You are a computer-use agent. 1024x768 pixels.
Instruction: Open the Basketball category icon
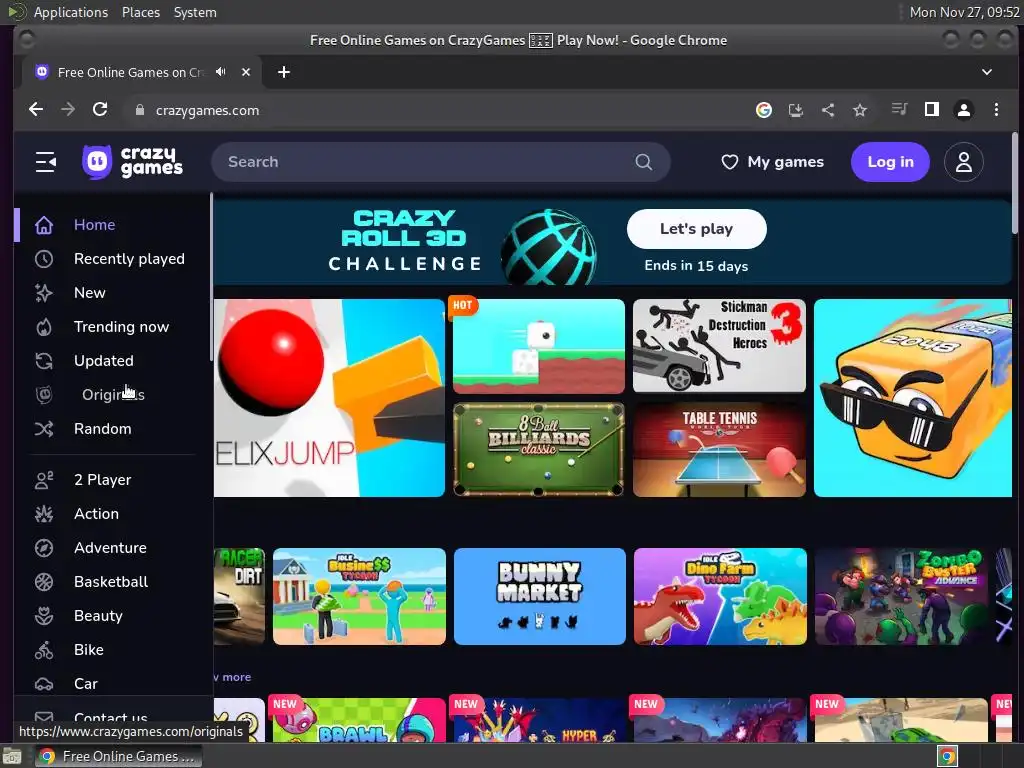pos(44,582)
